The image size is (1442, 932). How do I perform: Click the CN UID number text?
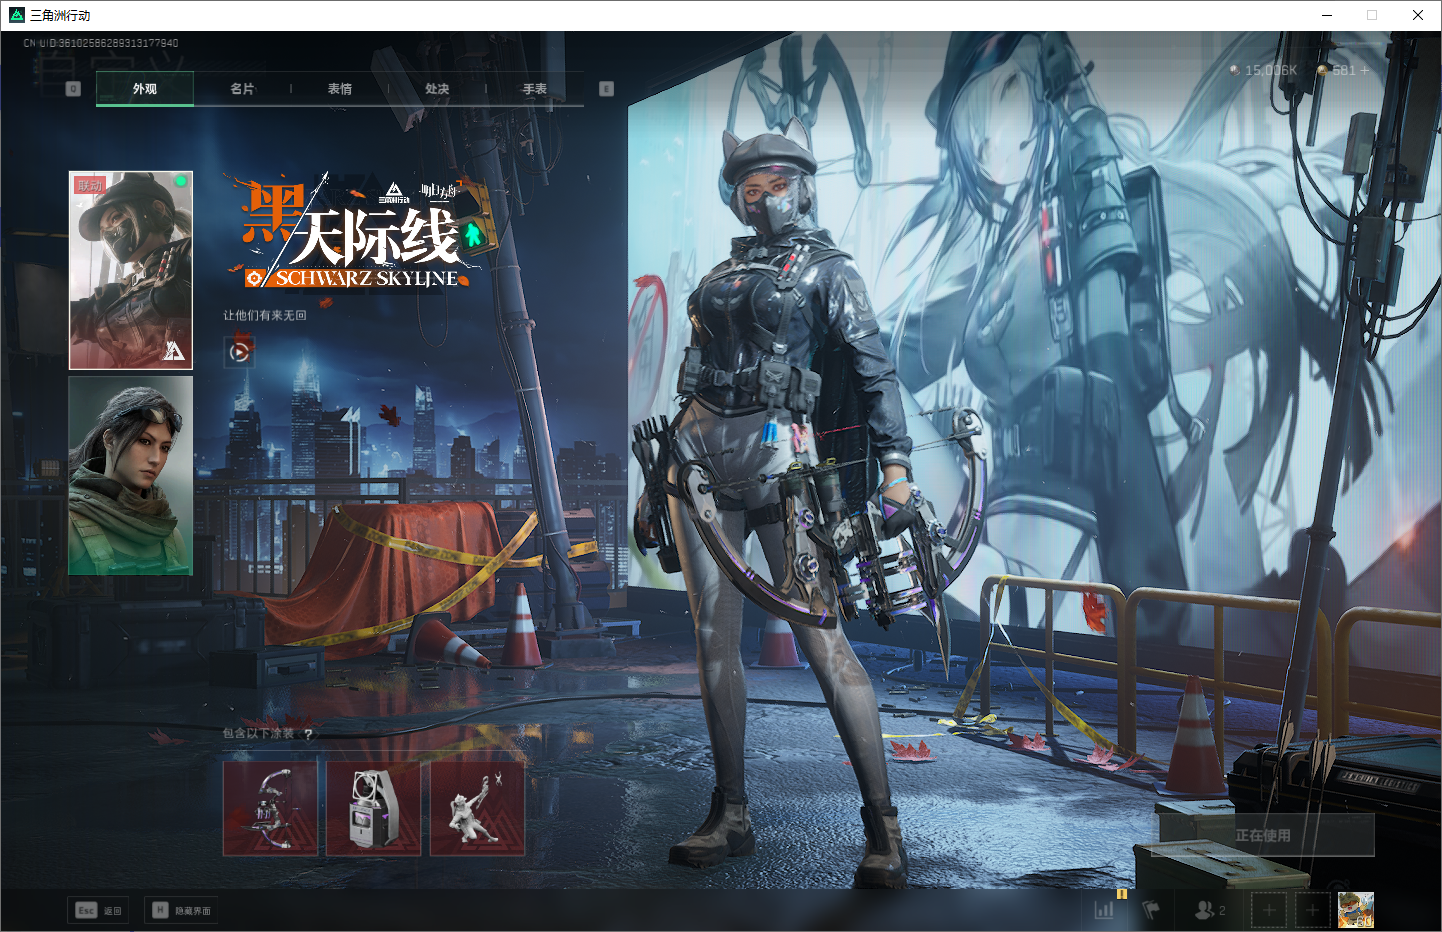(101, 43)
